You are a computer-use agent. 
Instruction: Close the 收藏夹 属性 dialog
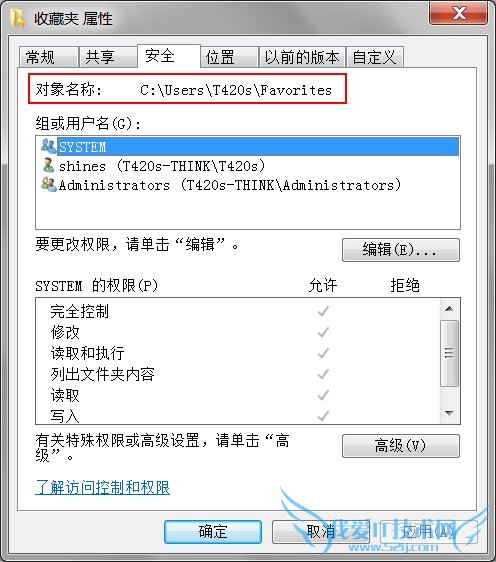[458, 14]
